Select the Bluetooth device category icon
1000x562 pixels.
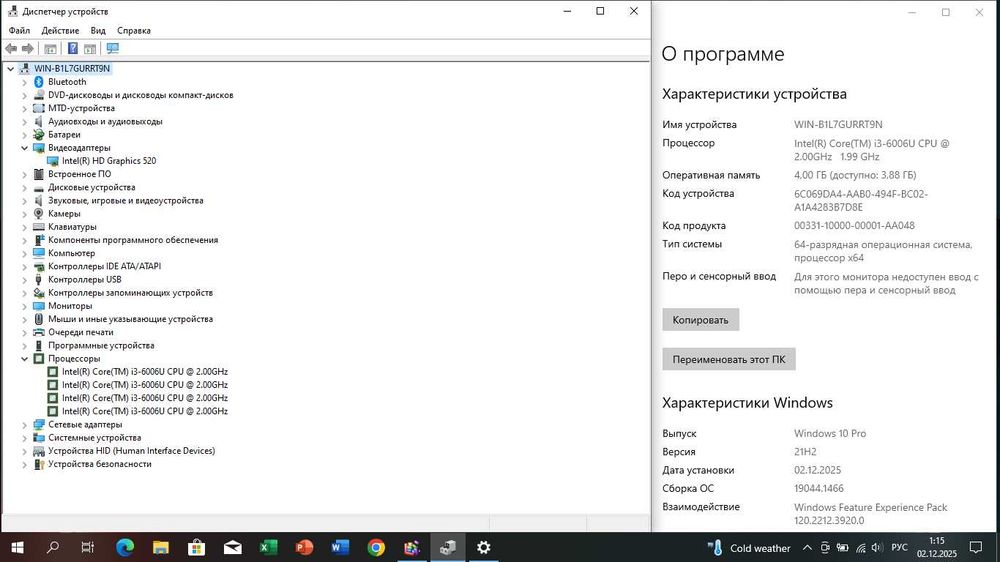tap(38, 82)
